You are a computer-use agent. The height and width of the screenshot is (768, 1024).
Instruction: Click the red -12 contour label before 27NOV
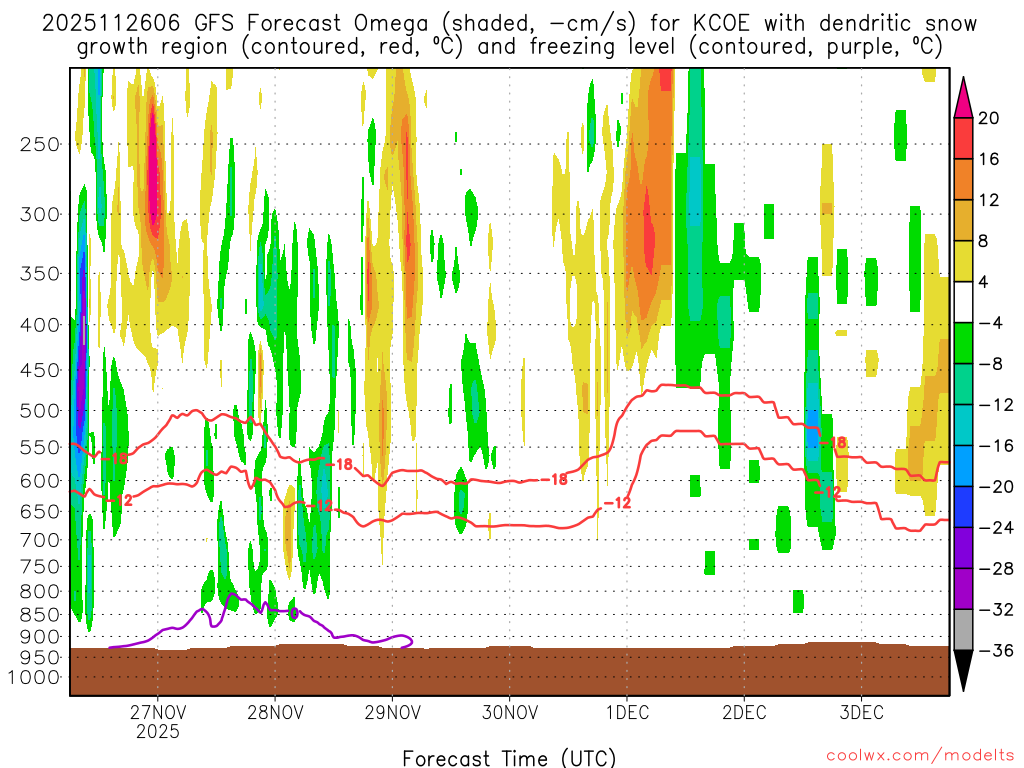tap(119, 500)
